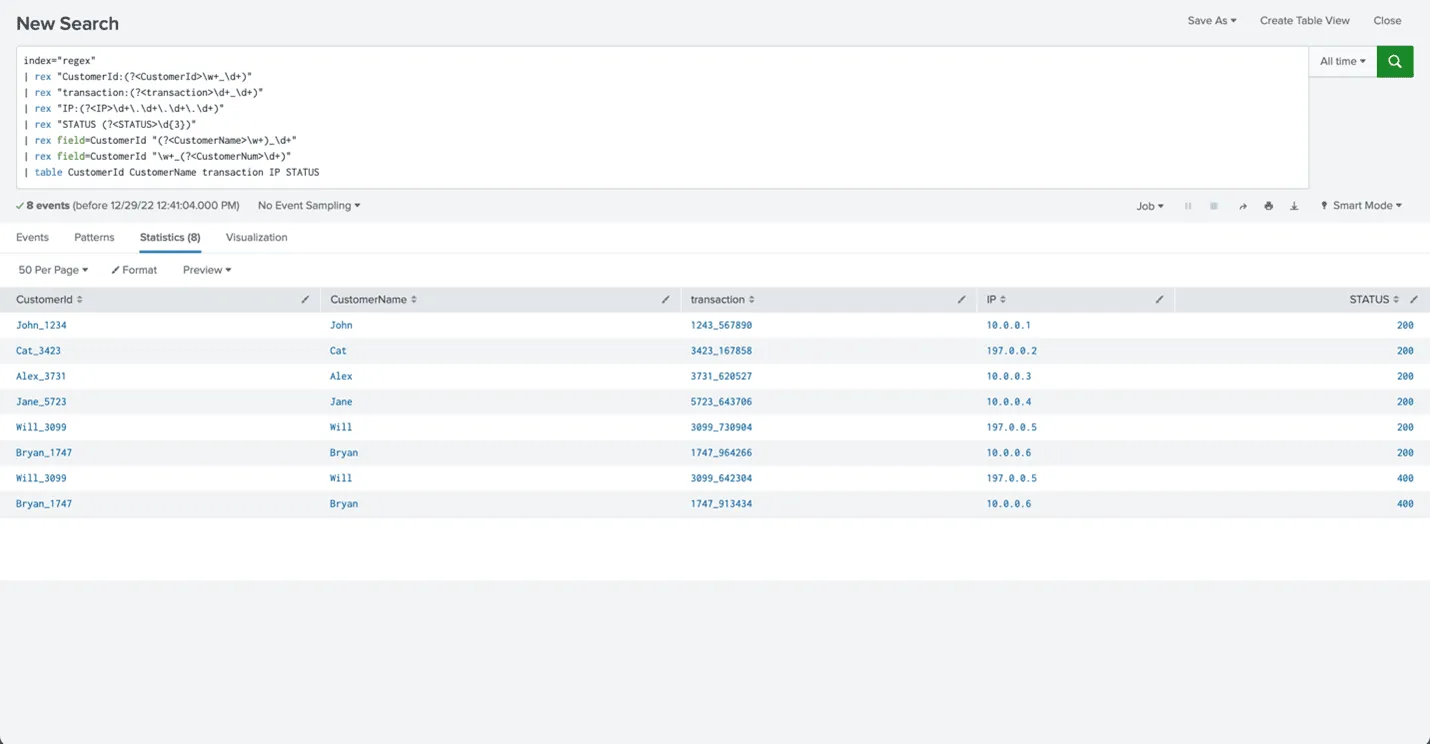This screenshot has width=1430, height=744.
Task: Switch to the Events tab
Action: point(32,238)
